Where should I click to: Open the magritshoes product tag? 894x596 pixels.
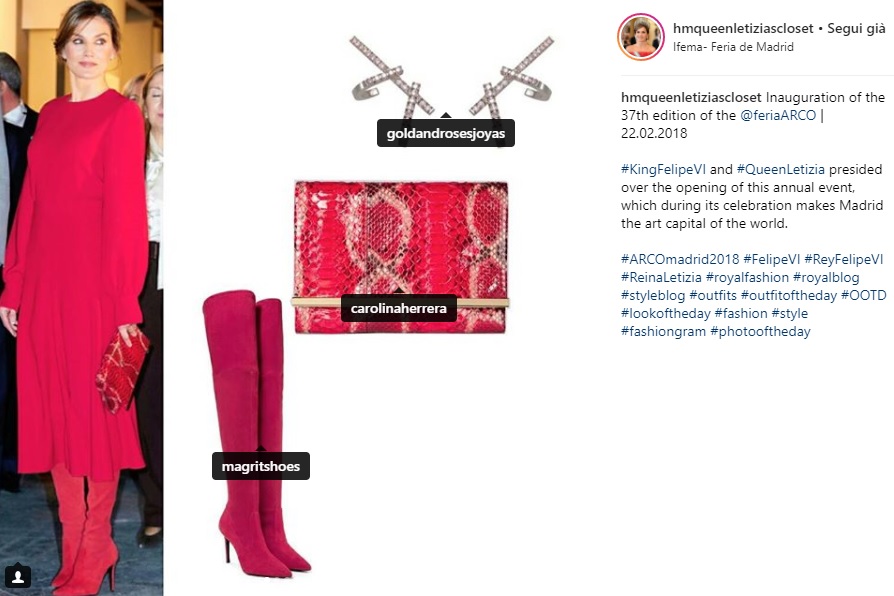261,467
